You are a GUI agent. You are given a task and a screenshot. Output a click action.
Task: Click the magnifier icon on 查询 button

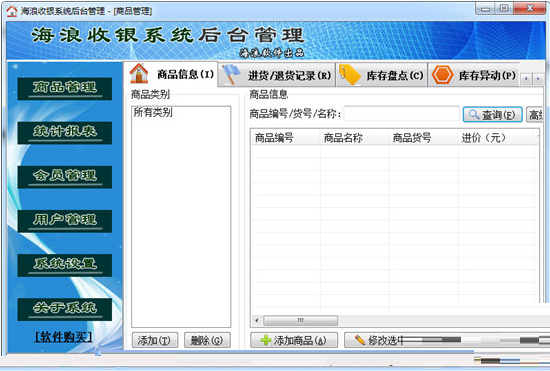(x=474, y=114)
